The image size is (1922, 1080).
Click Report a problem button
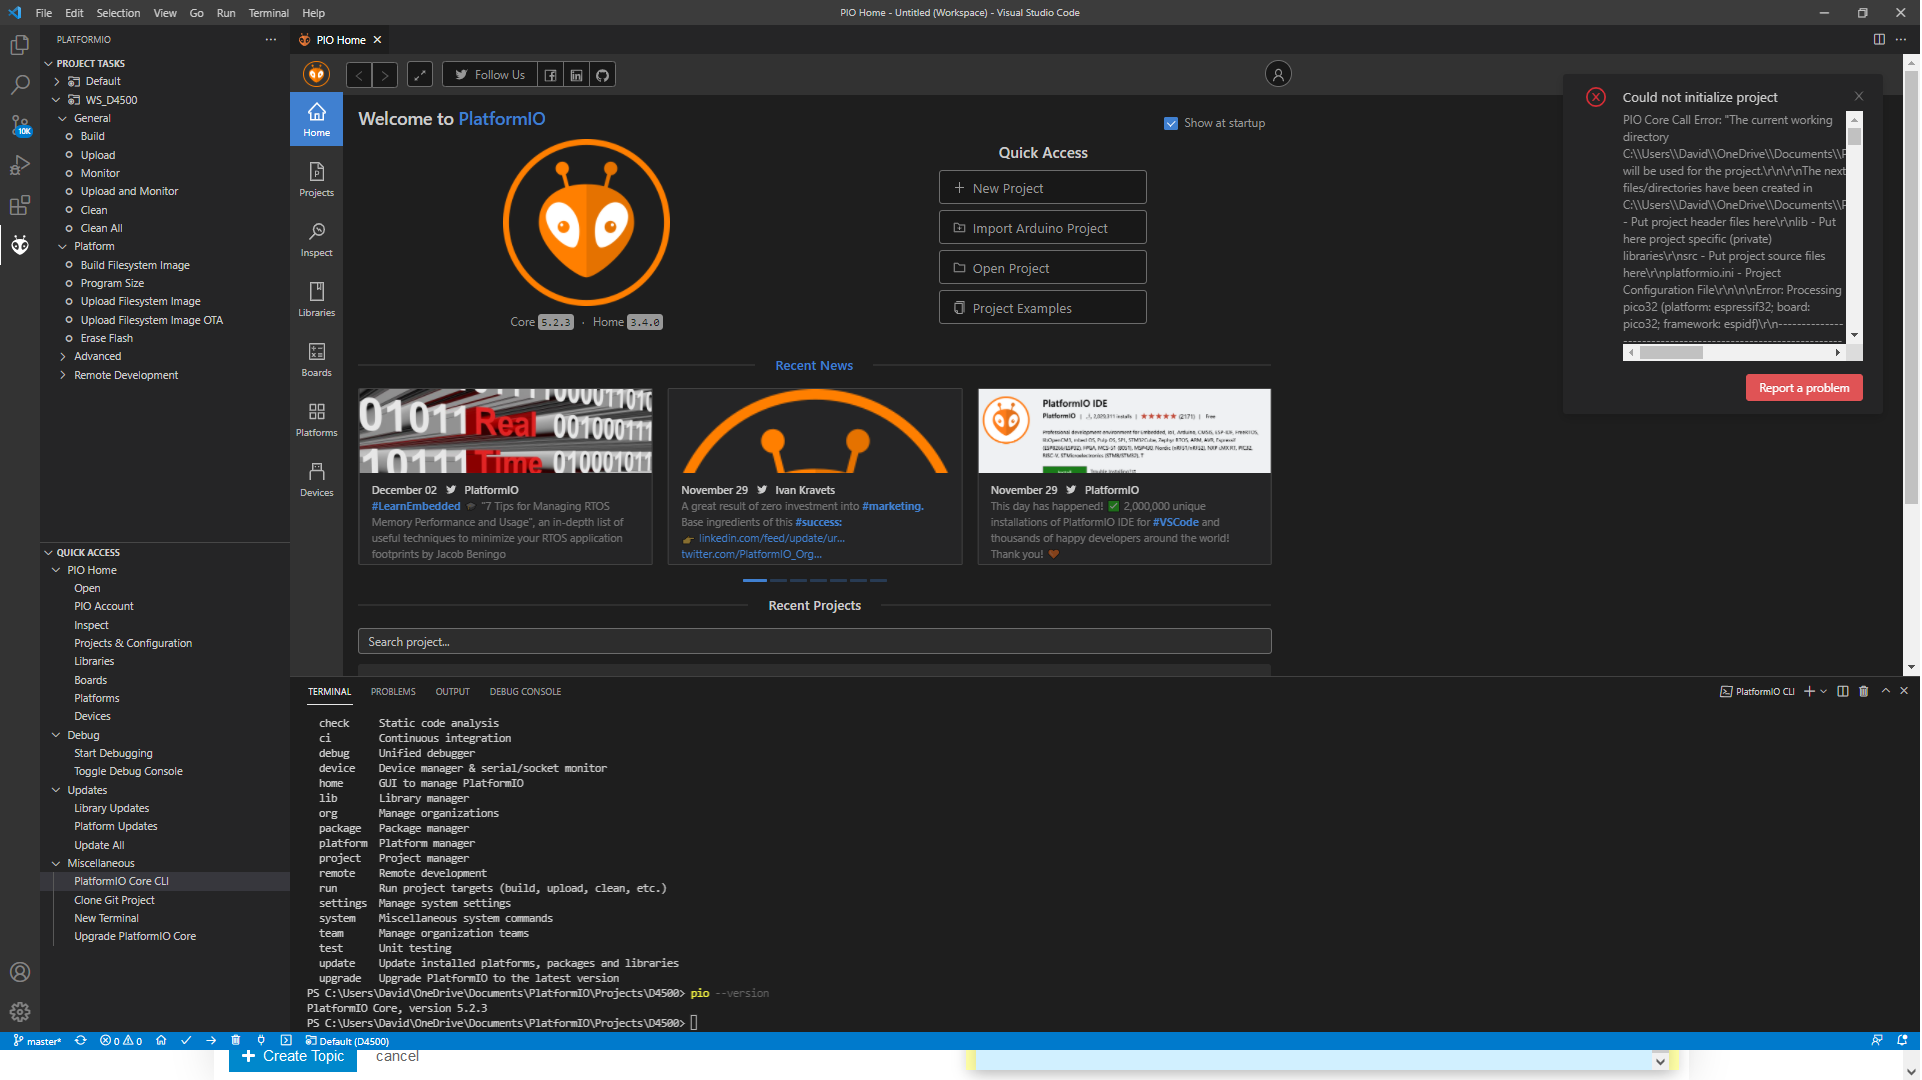click(x=1806, y=389)
